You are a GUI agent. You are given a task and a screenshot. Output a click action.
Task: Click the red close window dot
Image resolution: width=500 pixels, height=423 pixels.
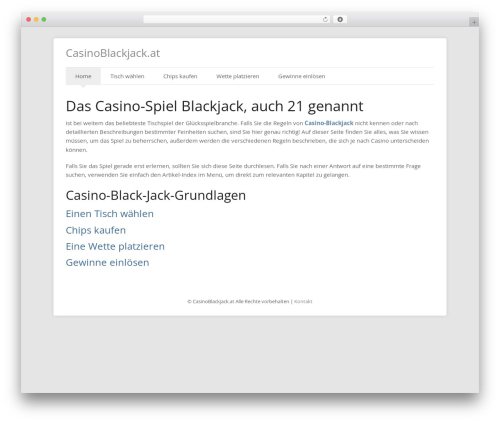(x=29, y=20)
